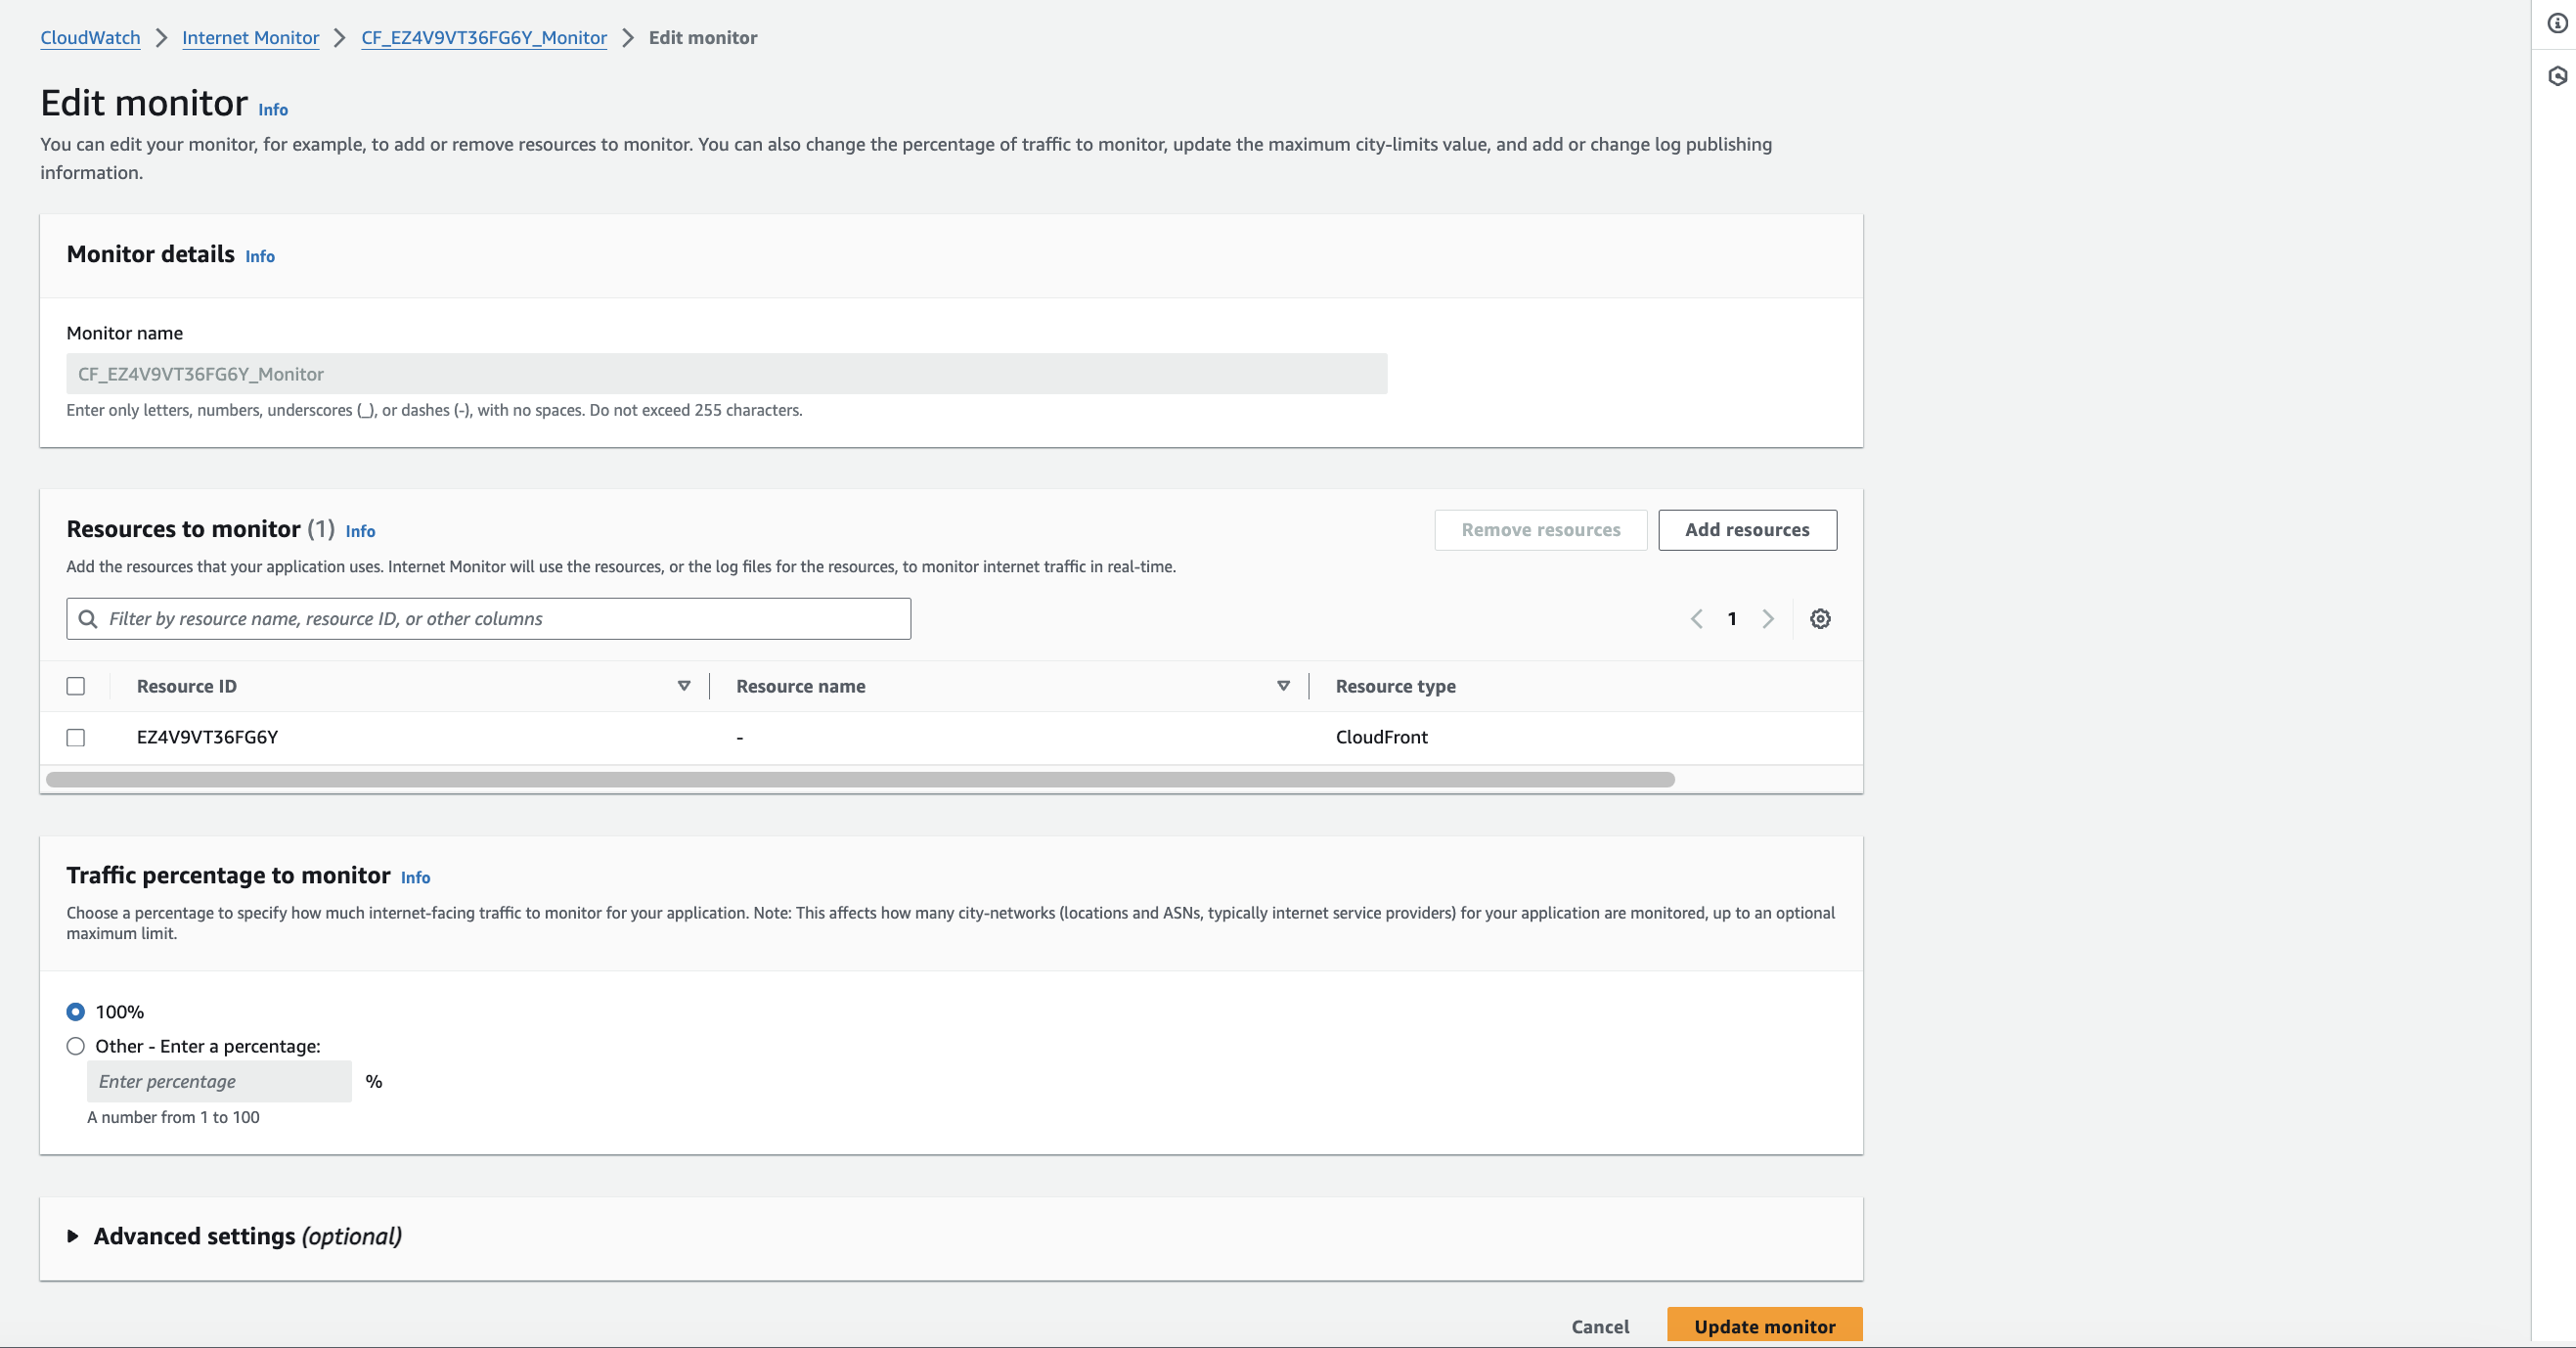
Task: Click the Enter percentage input field
Action: pyautogui.click(x=218, y=1081)
